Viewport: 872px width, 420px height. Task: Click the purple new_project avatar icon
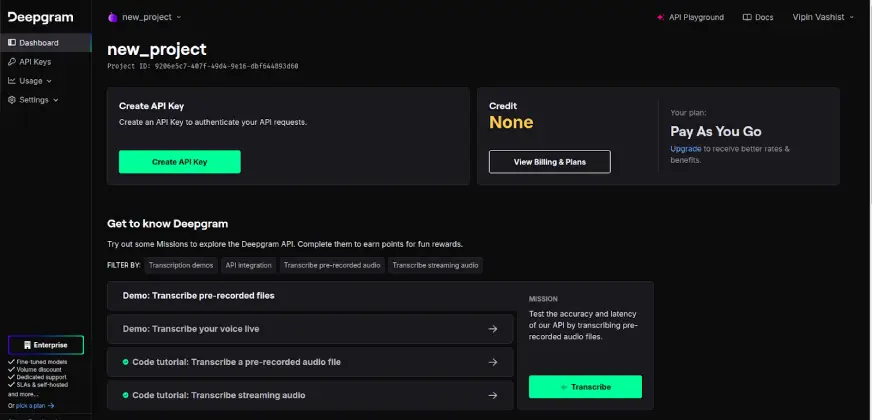click(x=112, y=17)
